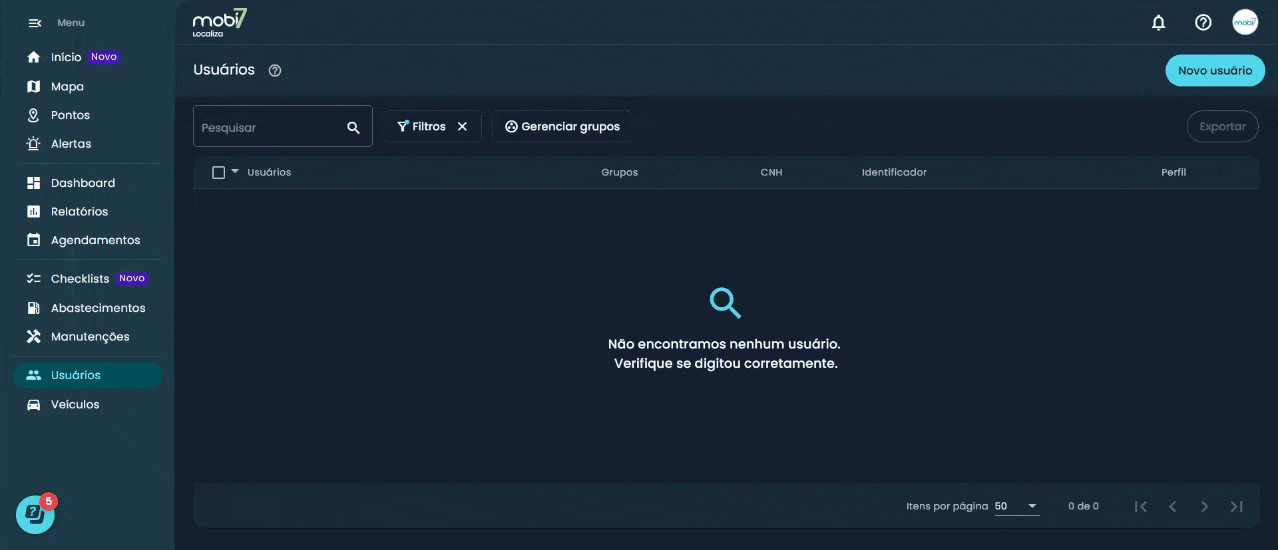Viewport: 1278px width, 550px height.
Task: Go to the last page arrow
Action: 1237,507
